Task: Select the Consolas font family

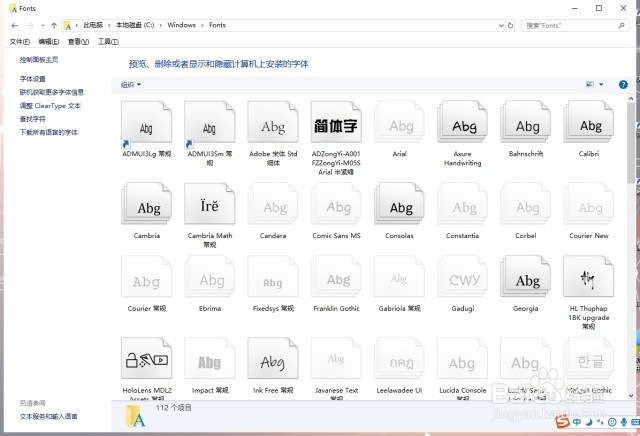Action: [399, 204]
